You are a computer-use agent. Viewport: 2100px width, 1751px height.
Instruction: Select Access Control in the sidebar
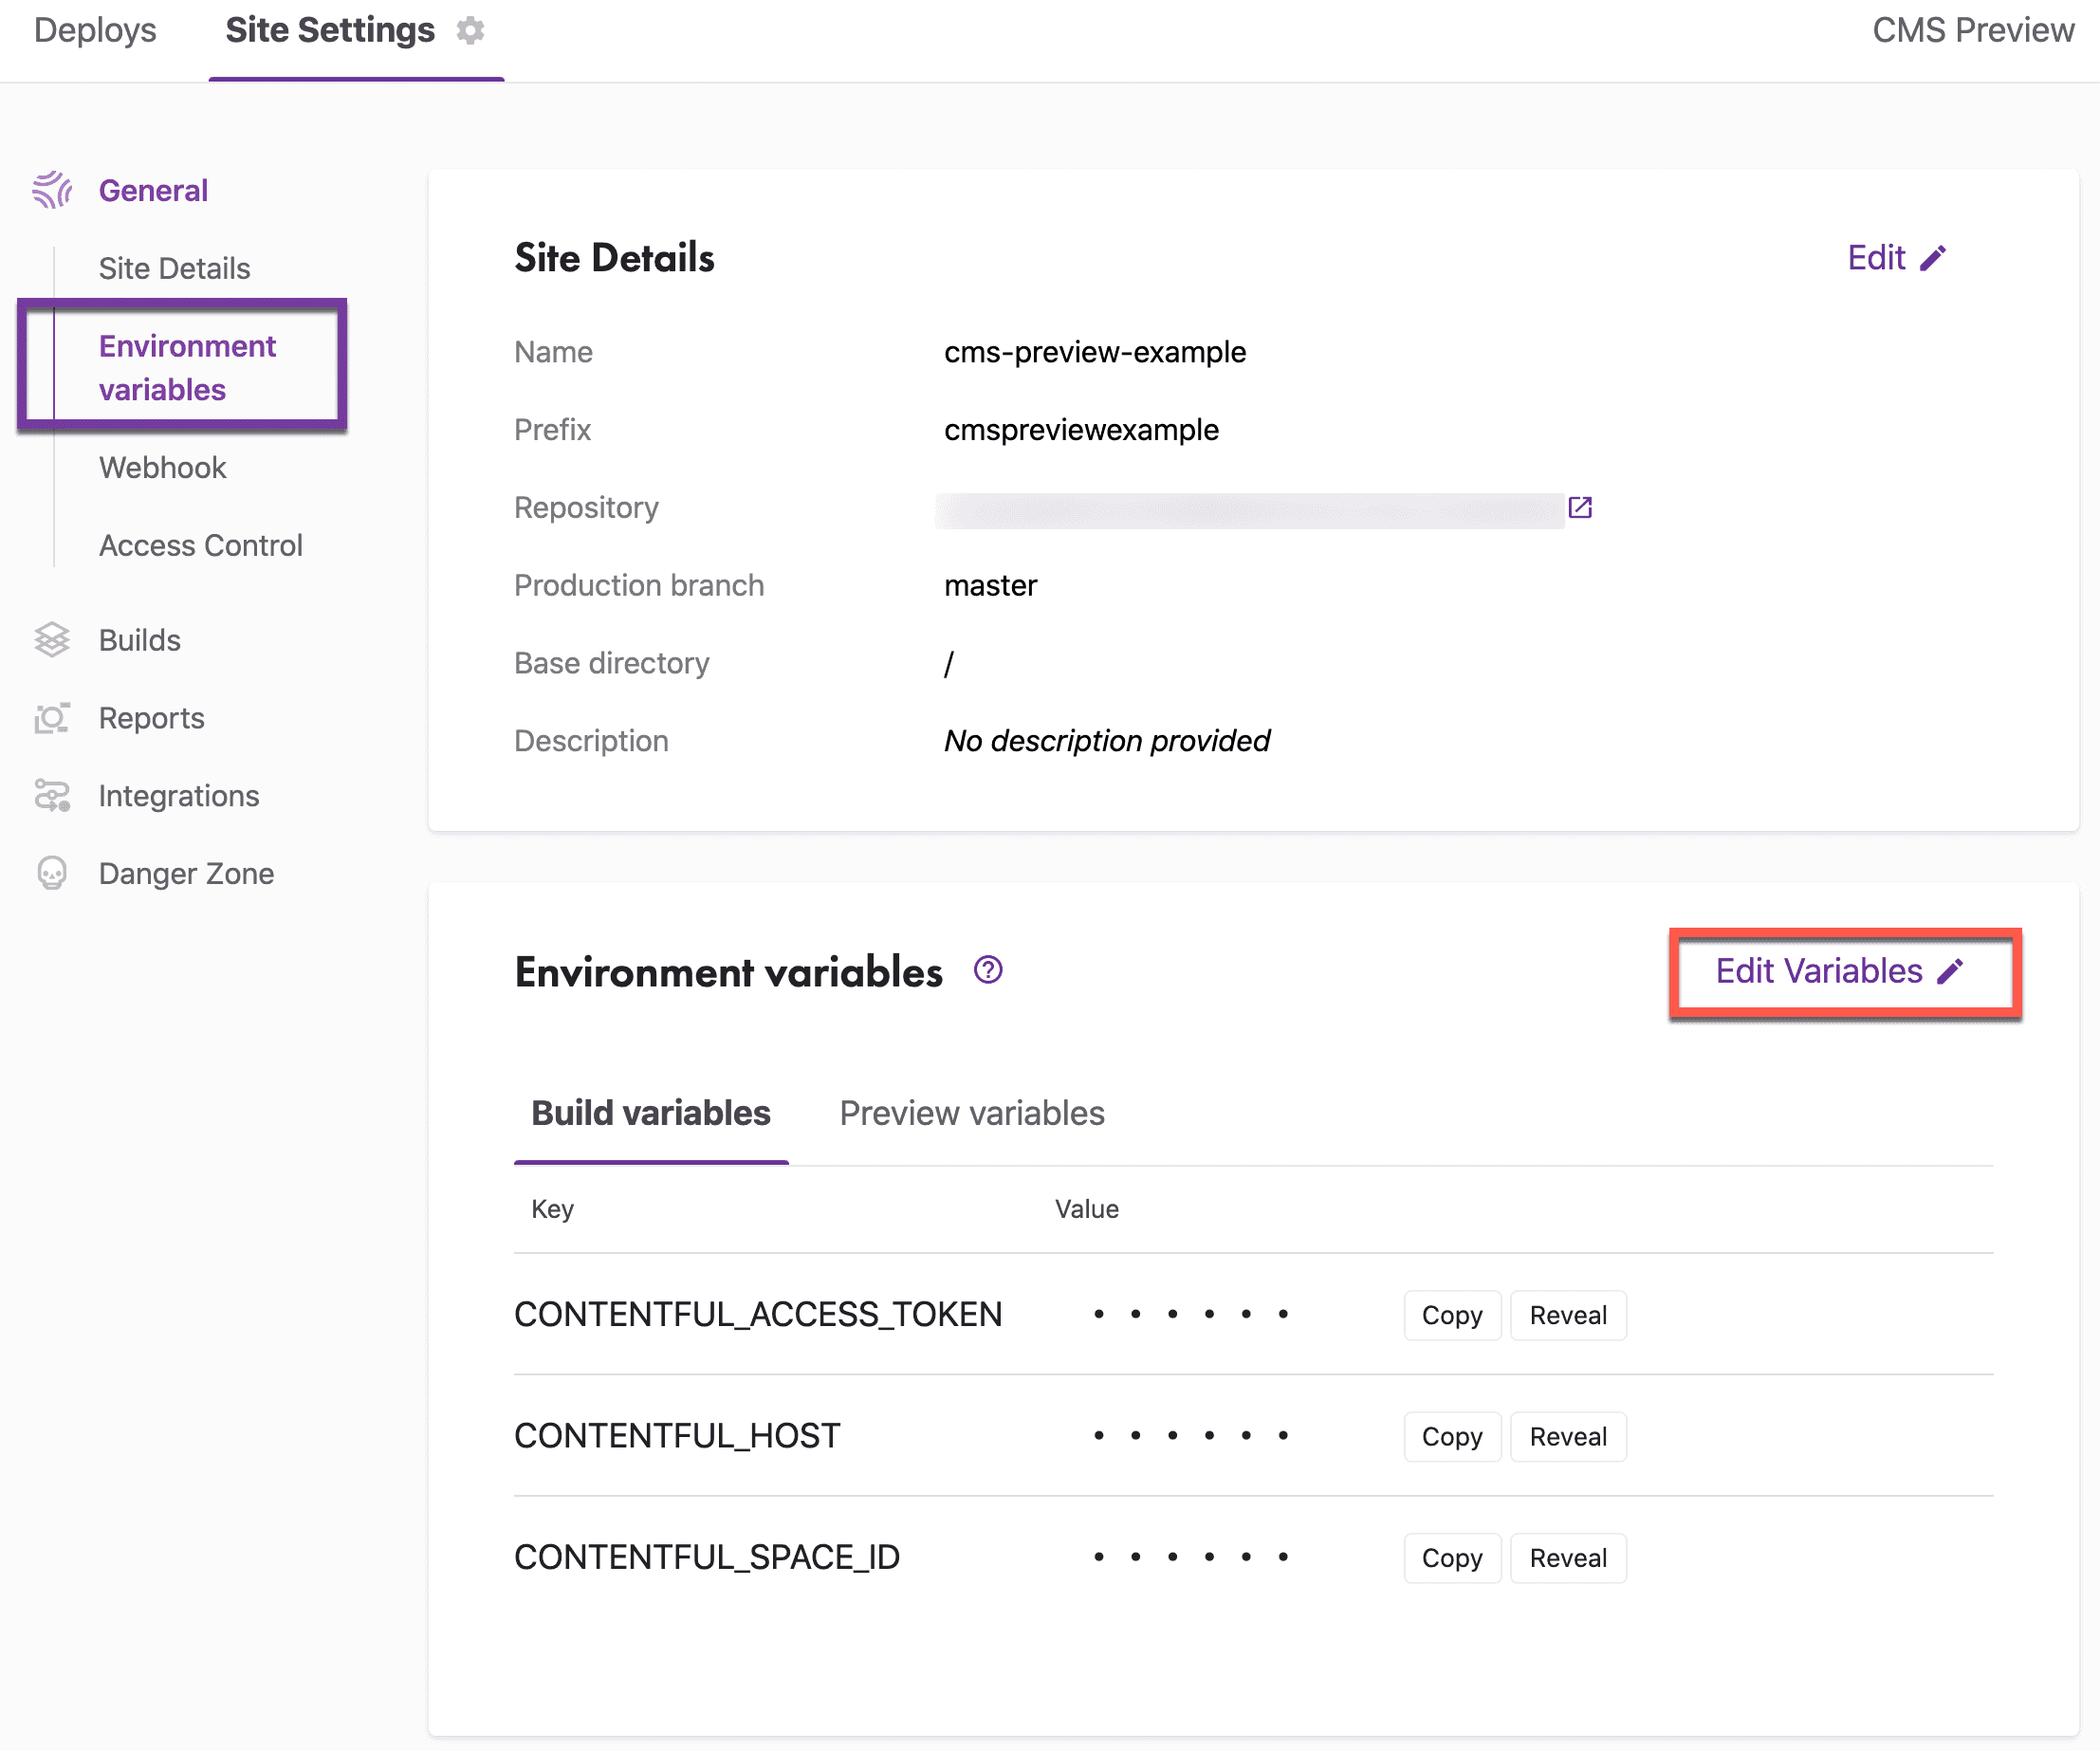[x=200, y=546]
